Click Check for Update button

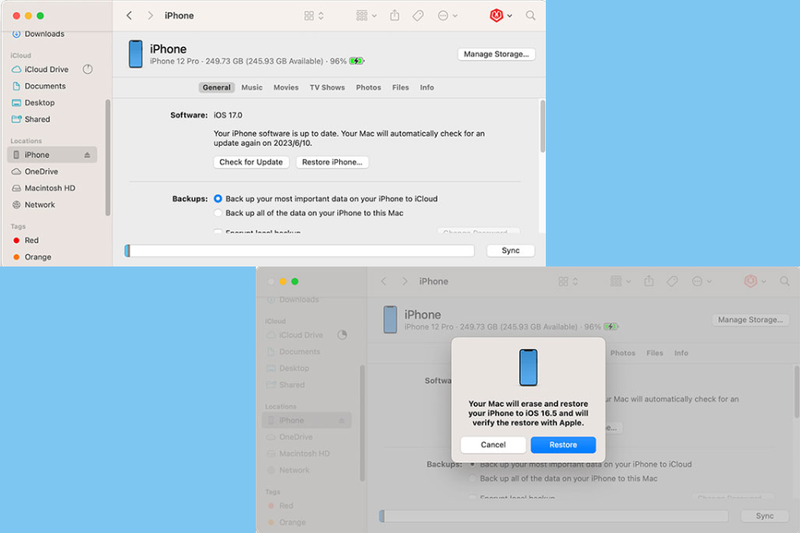click(x=251, y=162)
